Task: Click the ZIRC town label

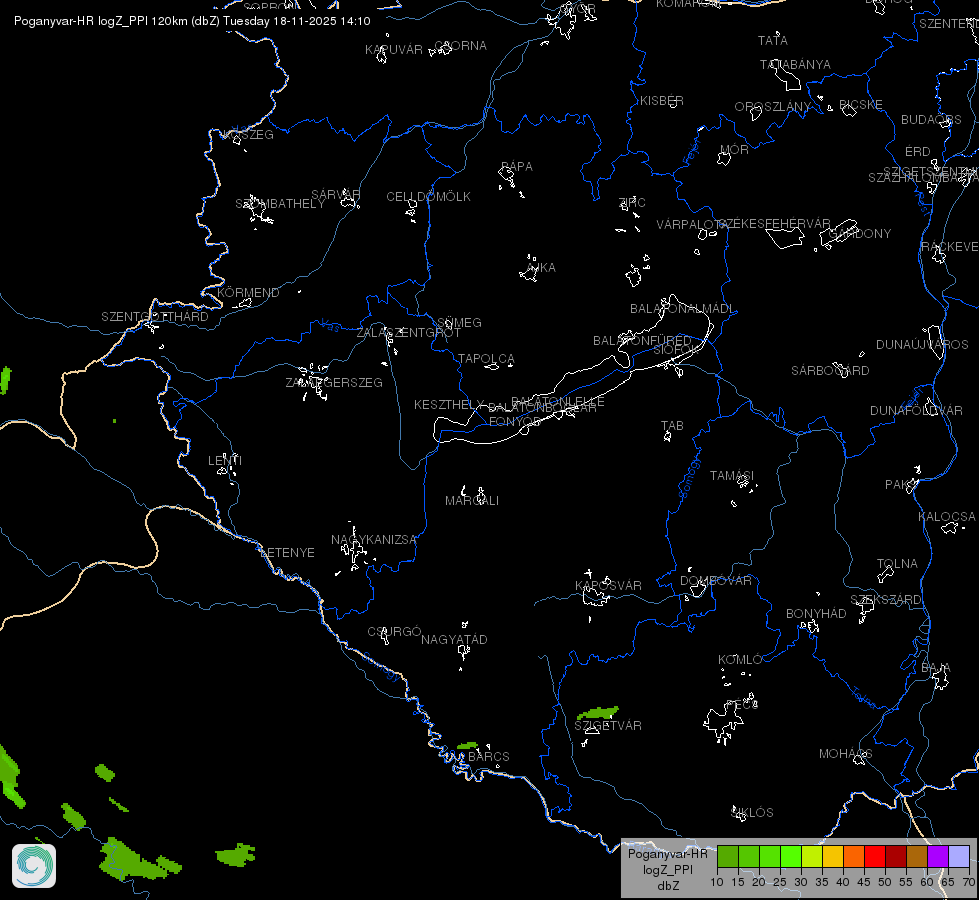Action: click(x=632, y=203)
